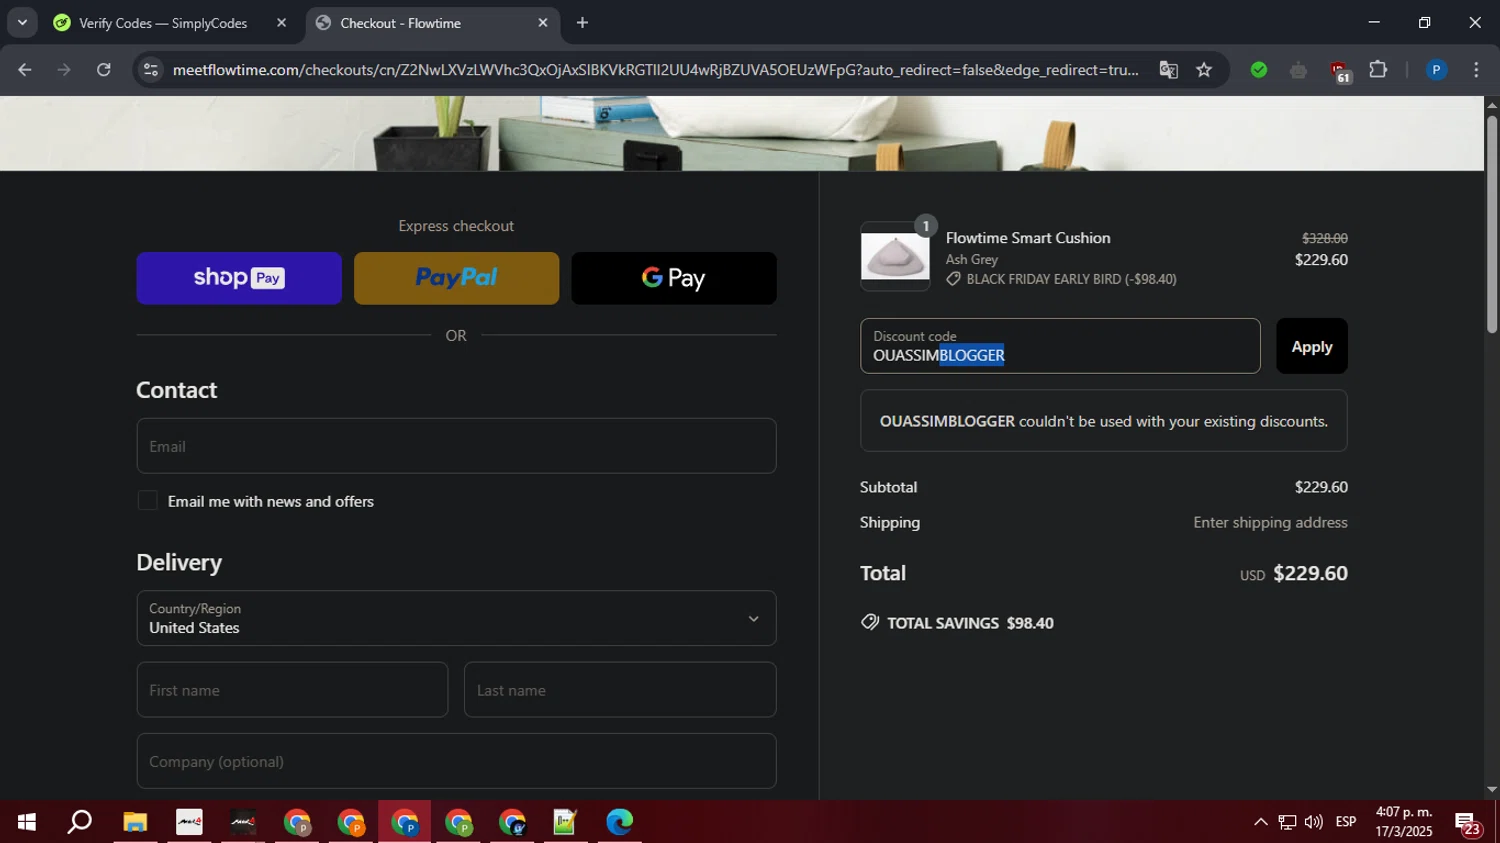Image resolution: width=1500 pixels, height=843 pixels.
Task: Open the taskbar clock showing 4:07 p. m.
Action: (1404, 822)
